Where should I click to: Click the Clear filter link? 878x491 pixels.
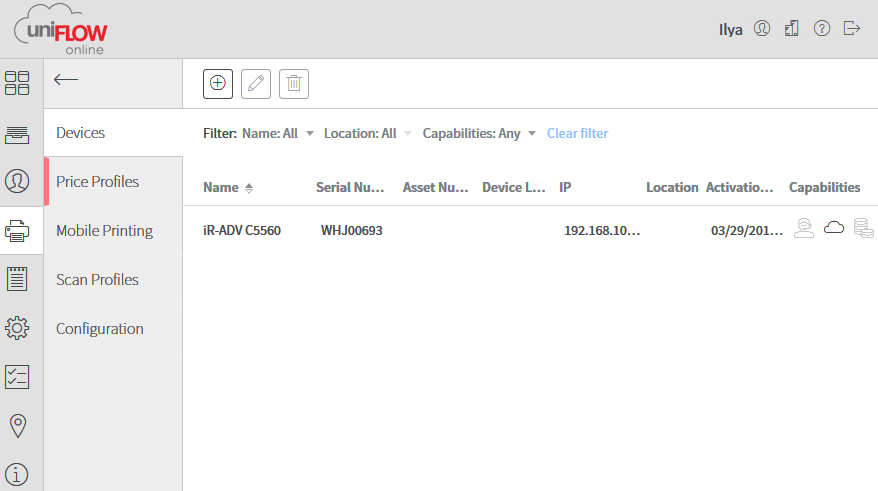click(x=577, y=133)
